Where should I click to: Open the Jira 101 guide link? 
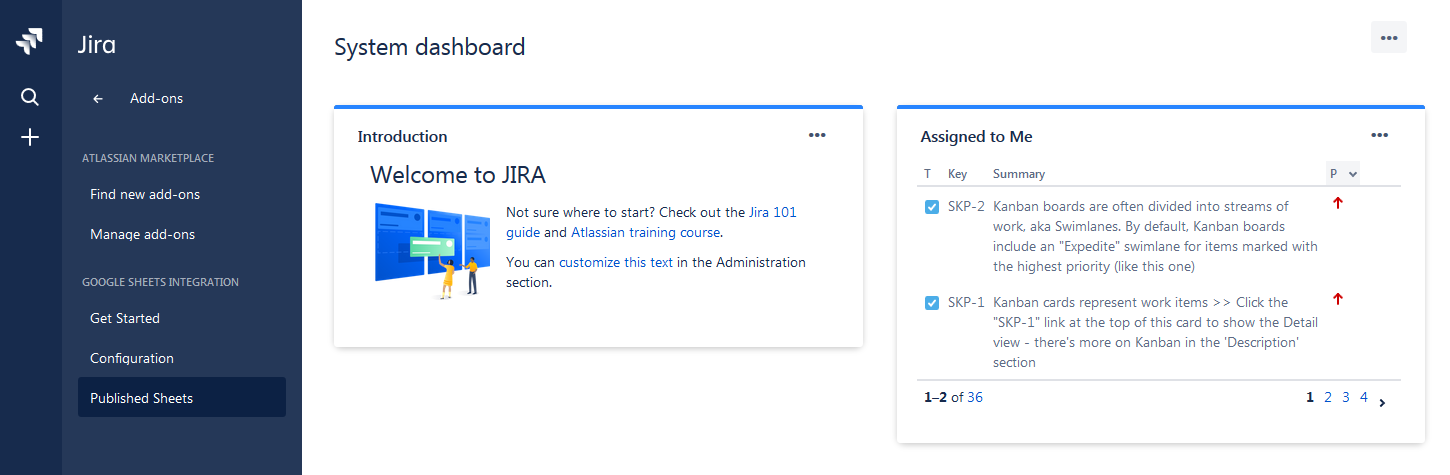772,212
